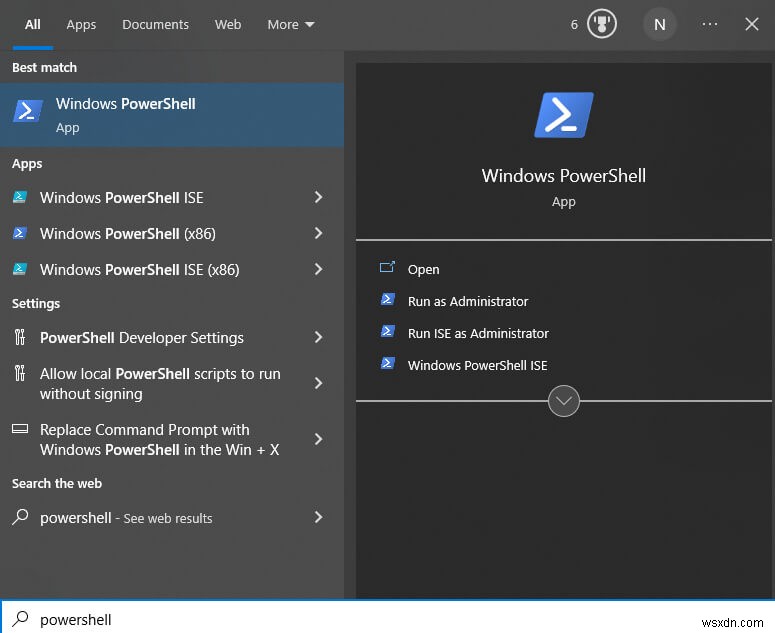
Task: Click the rewards points number 6
Action: tap(574, 24)
